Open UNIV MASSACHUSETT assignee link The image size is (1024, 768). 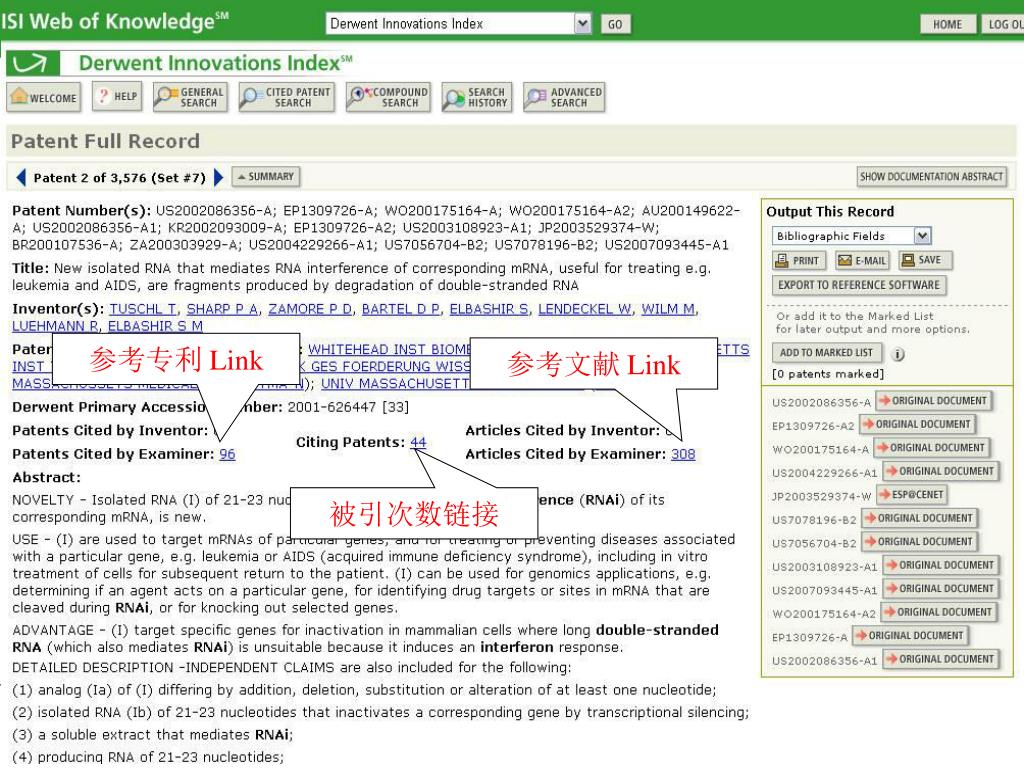point(395,383)
